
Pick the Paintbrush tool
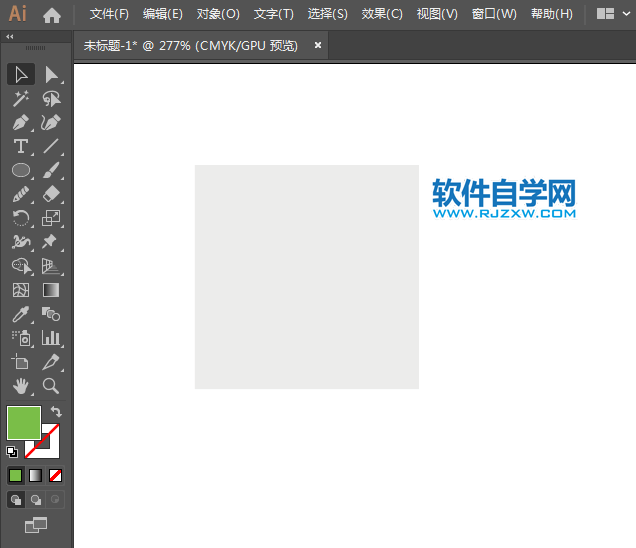coord(51,170)
